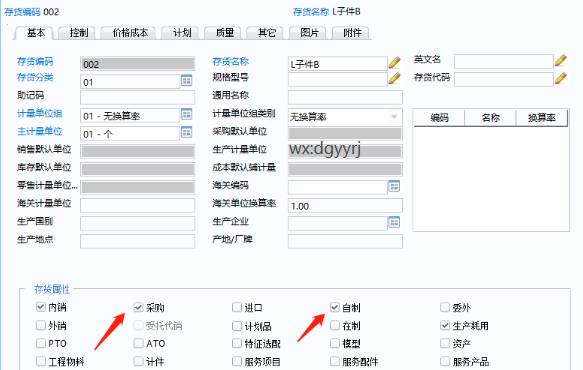Switch to the 控制 tab
Viewport: 583px width, 370px height.
[78, 33]
